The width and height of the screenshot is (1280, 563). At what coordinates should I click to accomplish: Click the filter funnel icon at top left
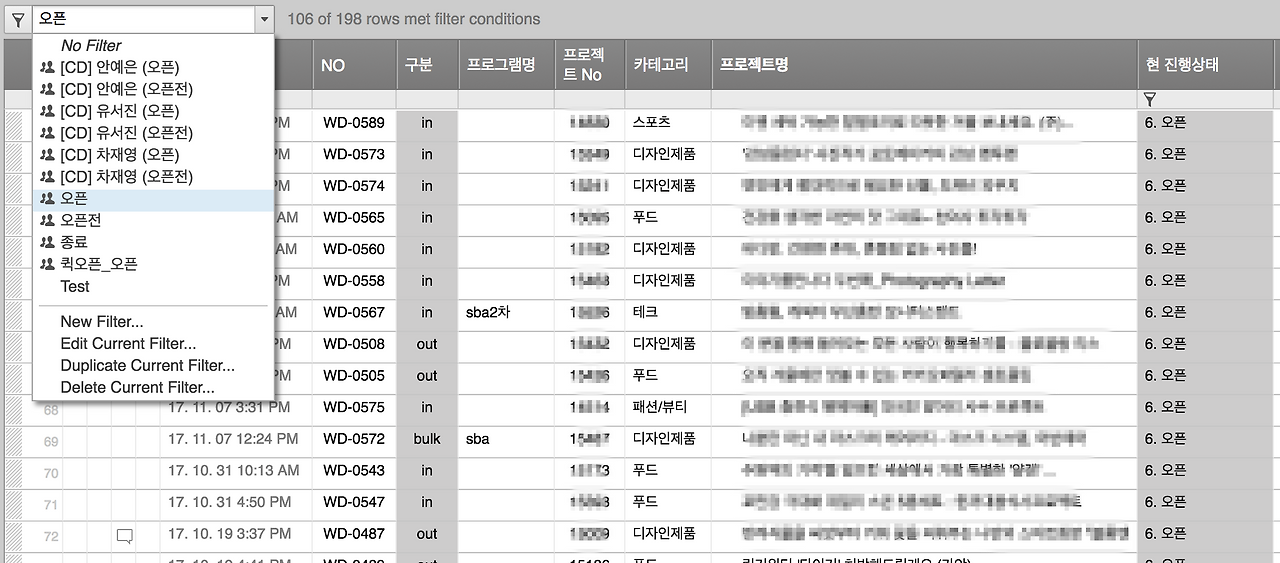pyautogui.click(x=18, y=19)
